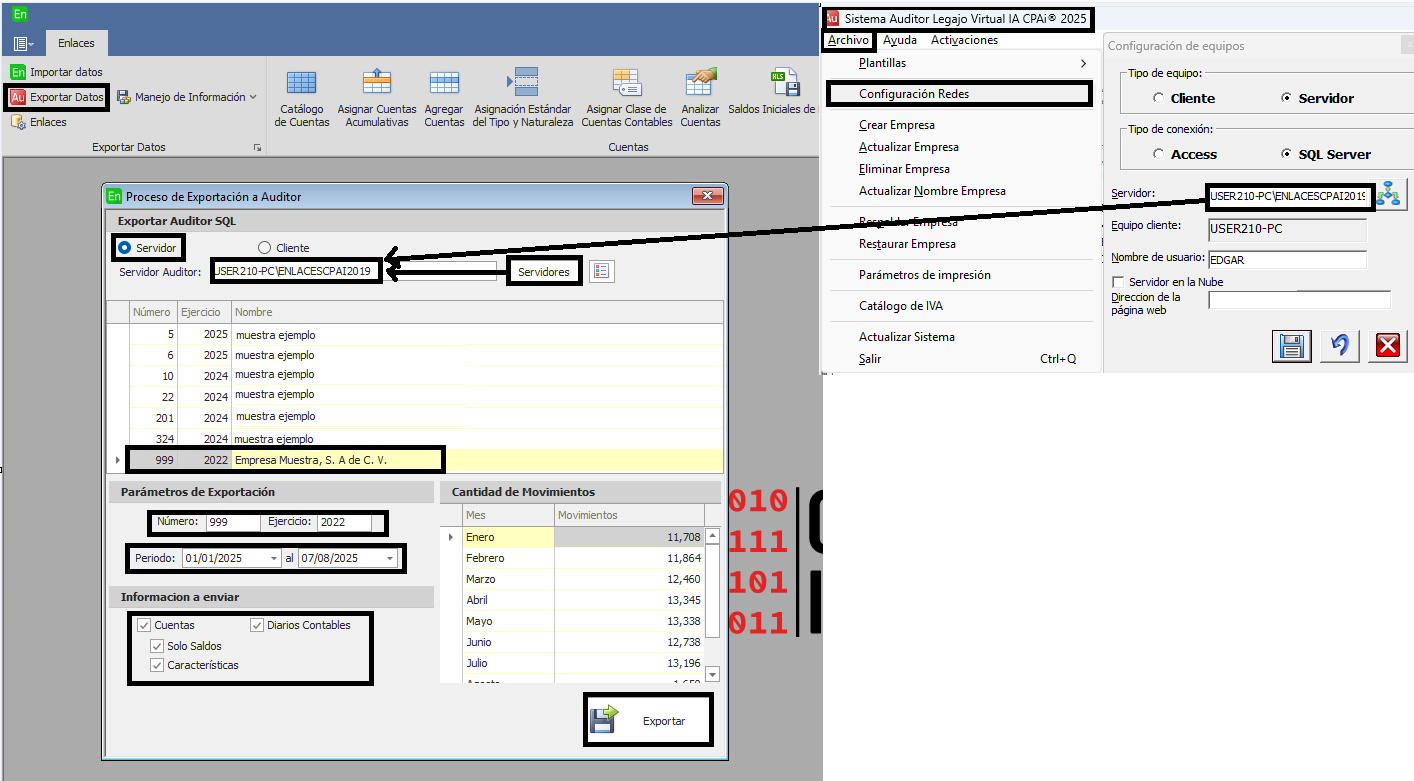Choose Restaurar Empresa menu item

point(907,244)
